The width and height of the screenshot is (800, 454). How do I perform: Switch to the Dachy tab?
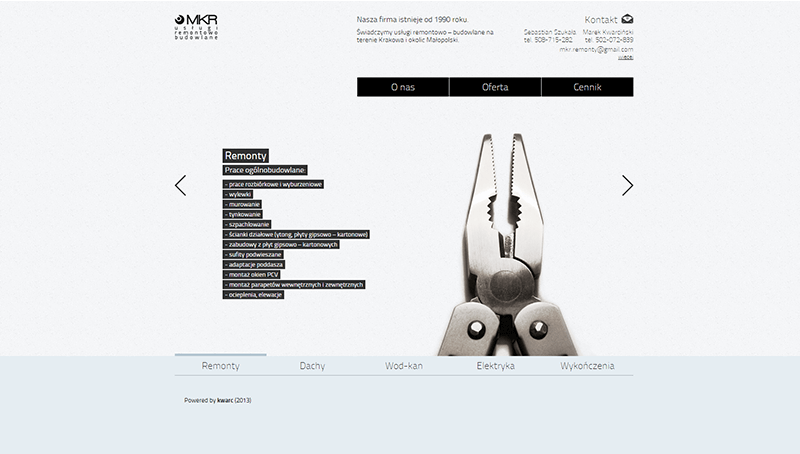pos(312,366)
